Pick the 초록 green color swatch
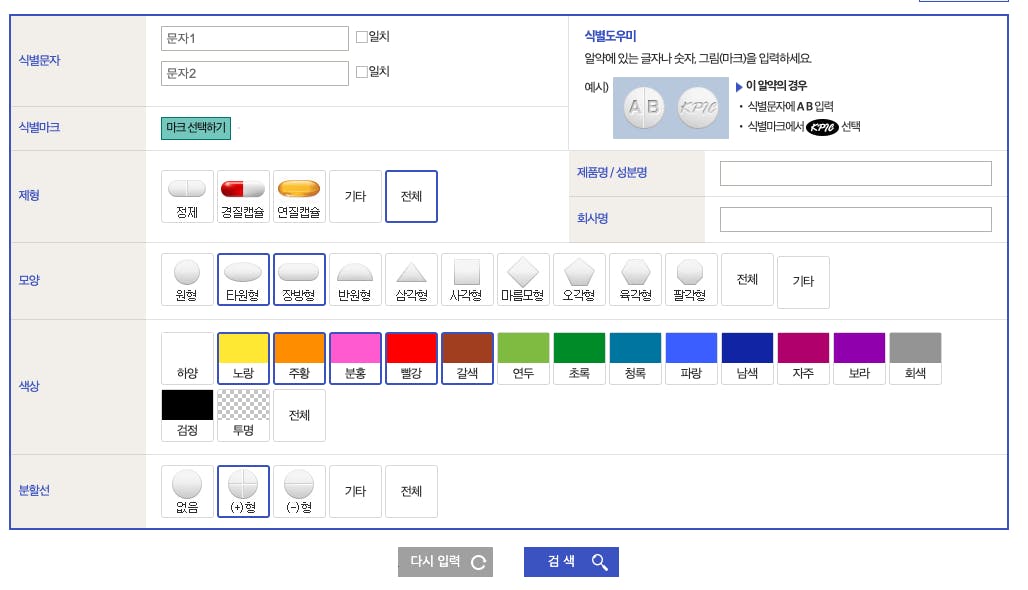Screen dimensions: 1028x590 tap(579, 359)
